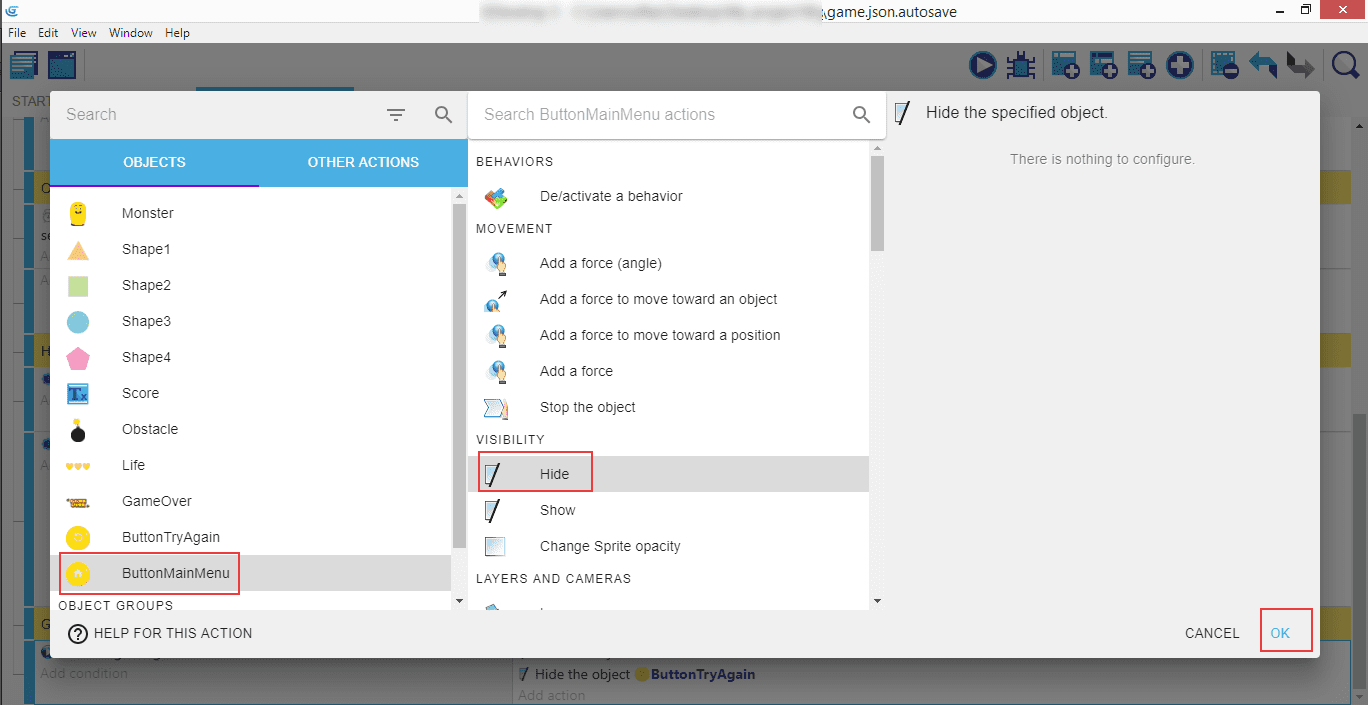Open the events search magnifier in toolbar
The height and width of the screenshot is (705, 1368).
point(1346,66)
